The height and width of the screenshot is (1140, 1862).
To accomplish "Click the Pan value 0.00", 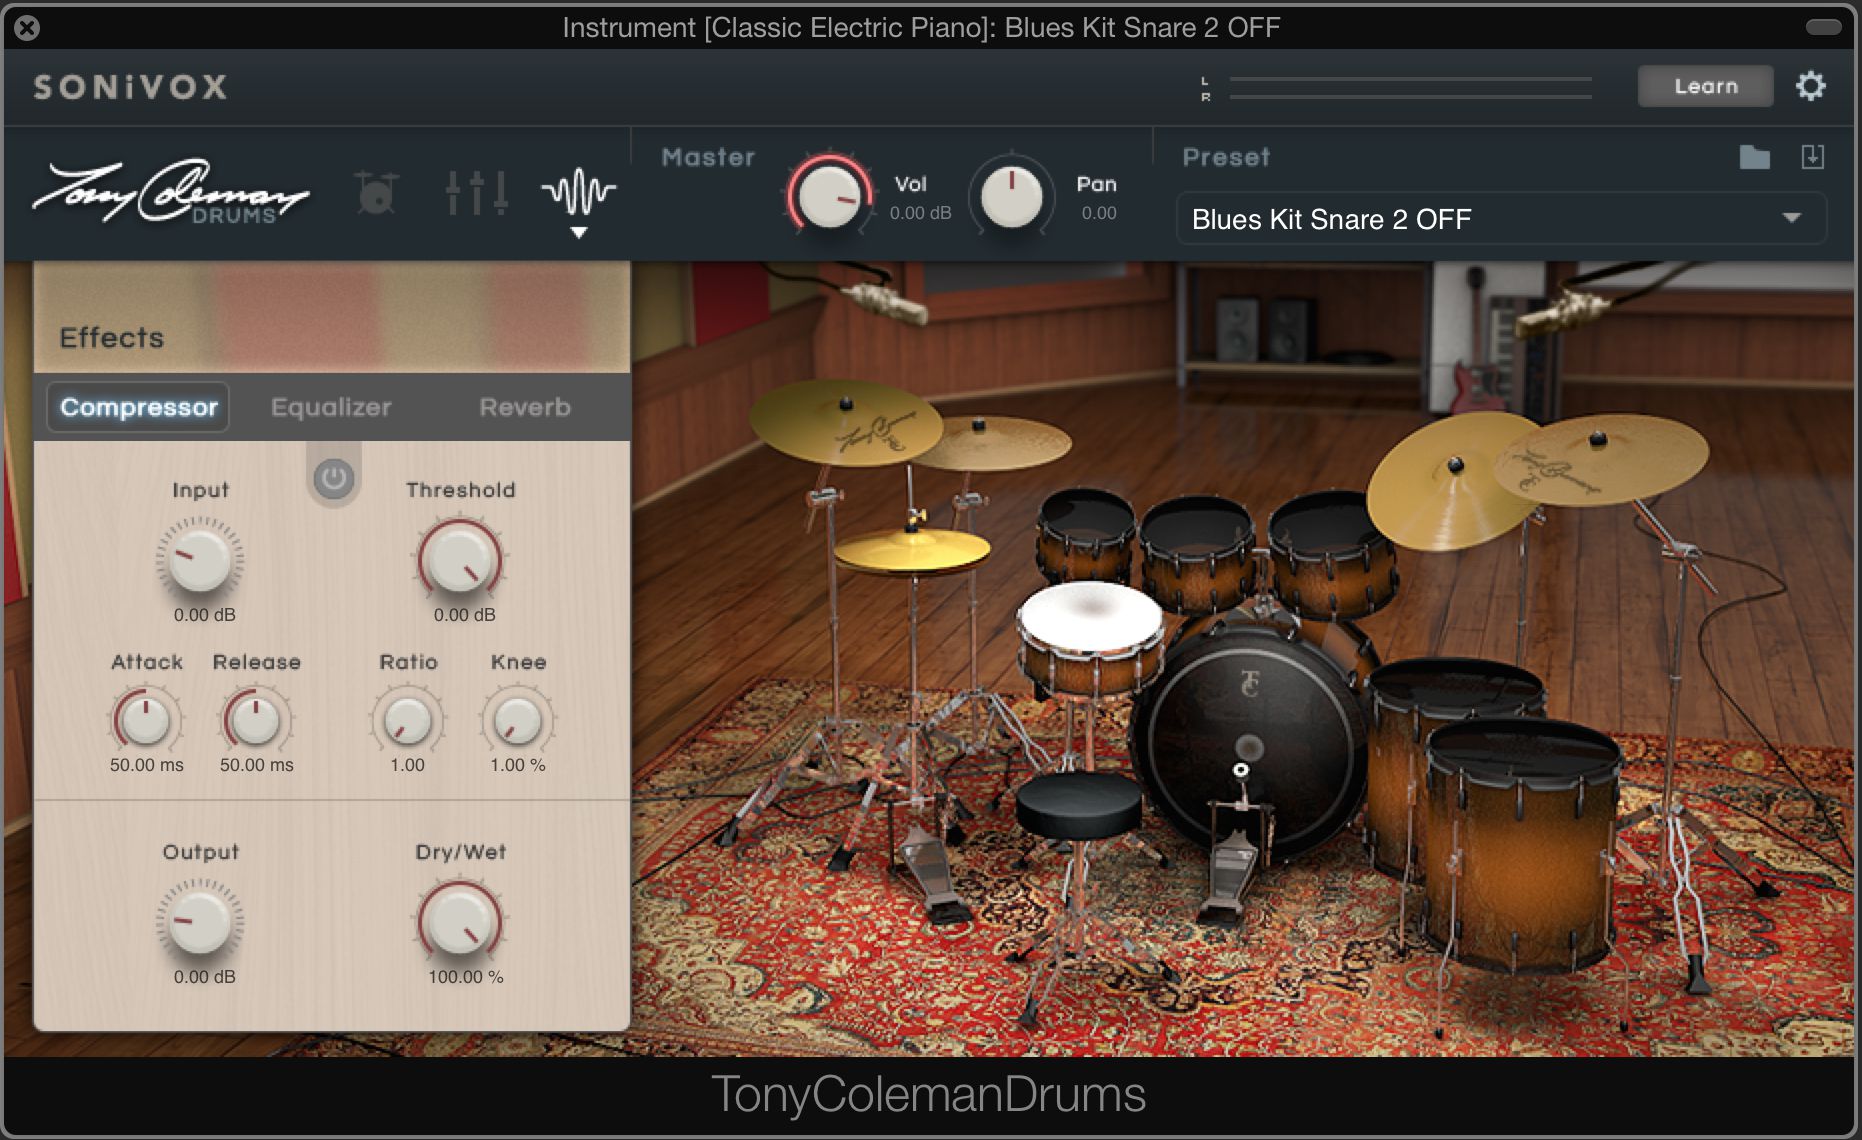I will click(1099, 213).
